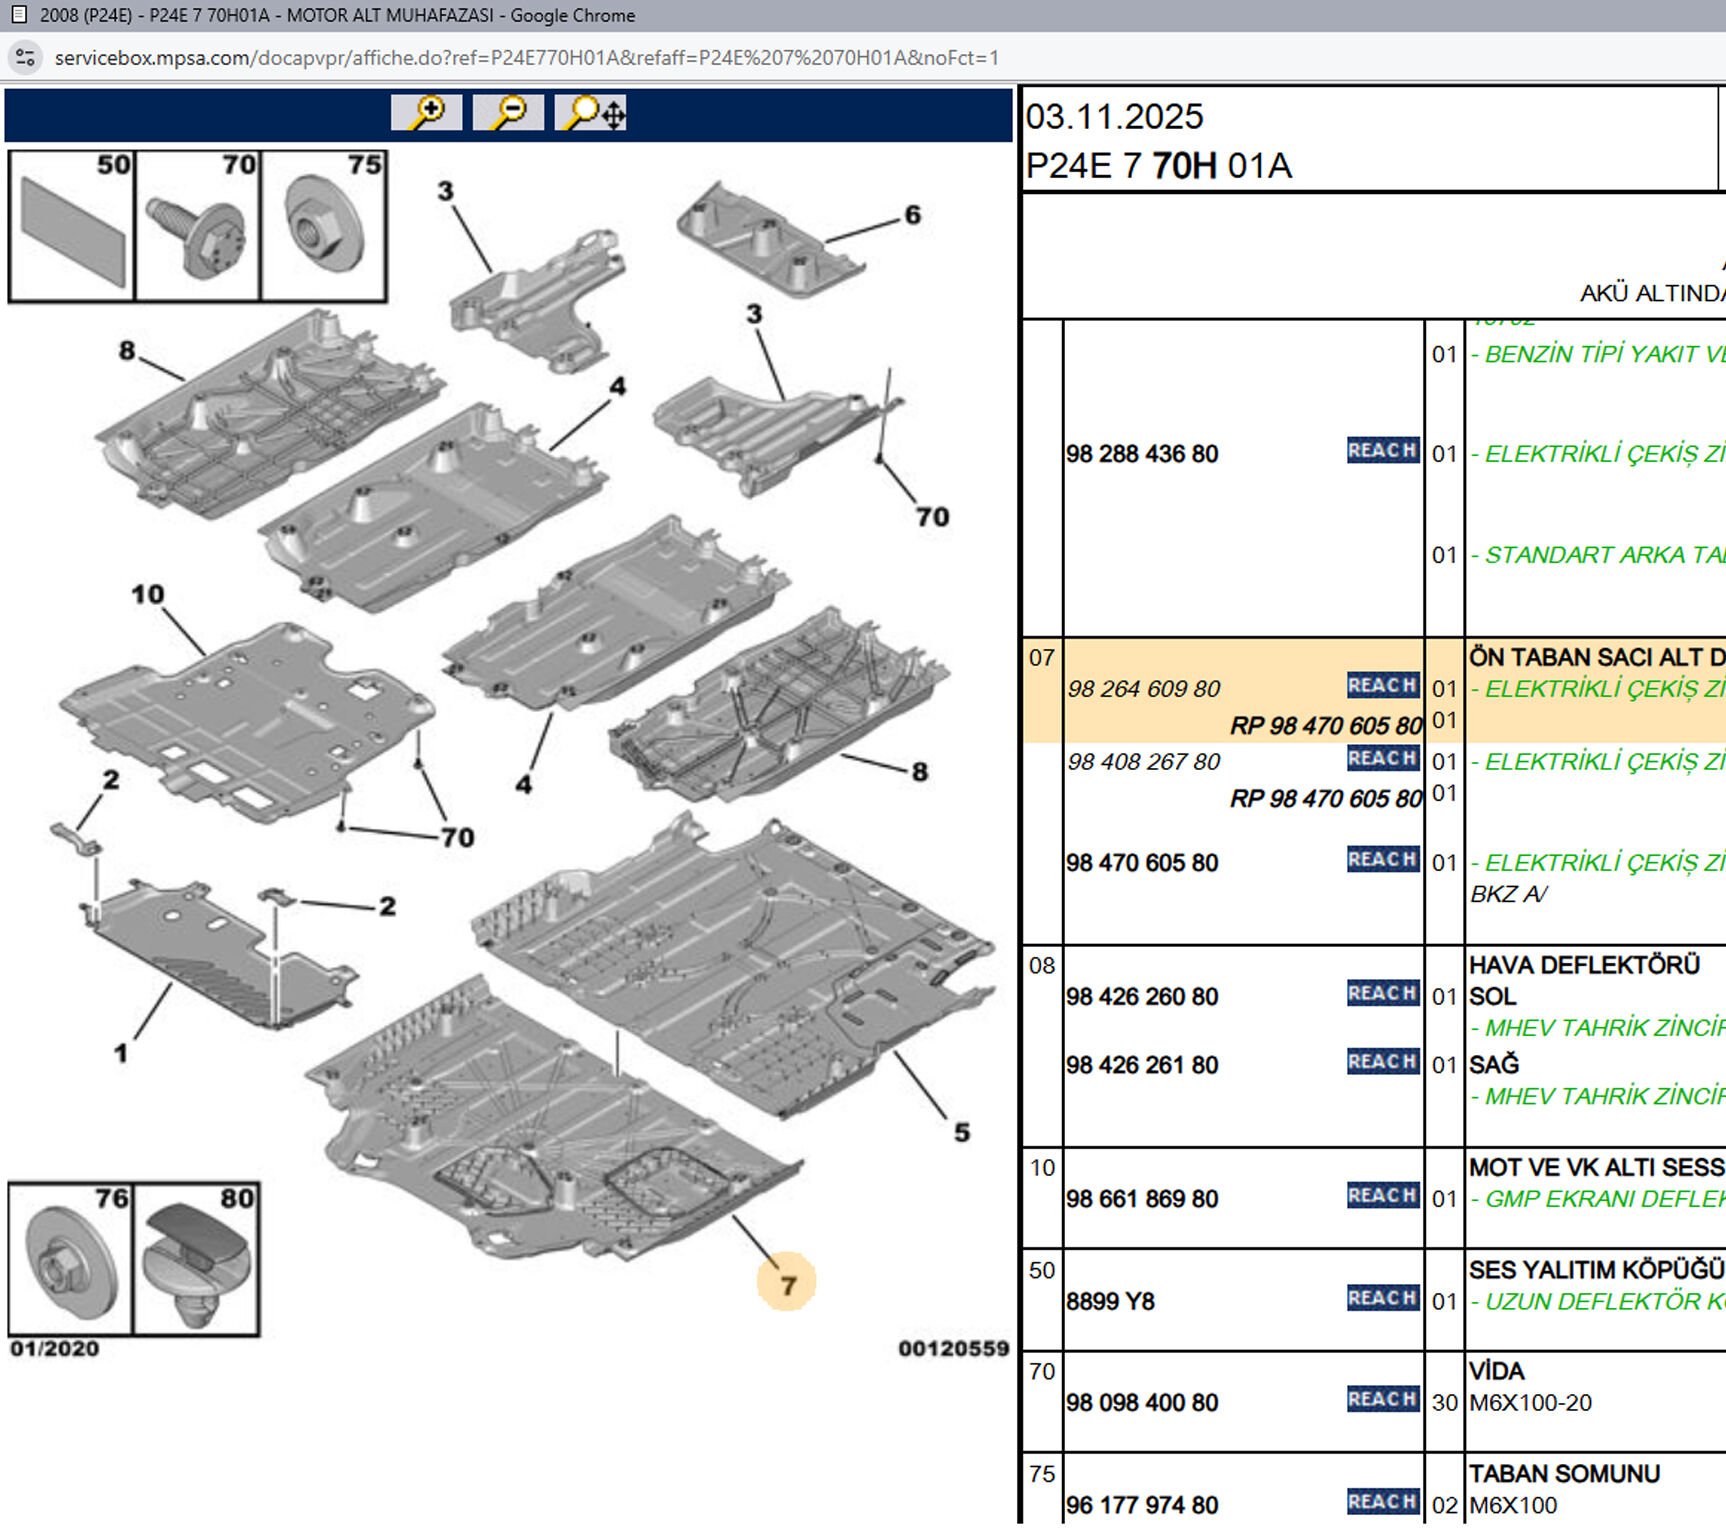Open thumbnail 80 clip fastener image

point(196,1260)
